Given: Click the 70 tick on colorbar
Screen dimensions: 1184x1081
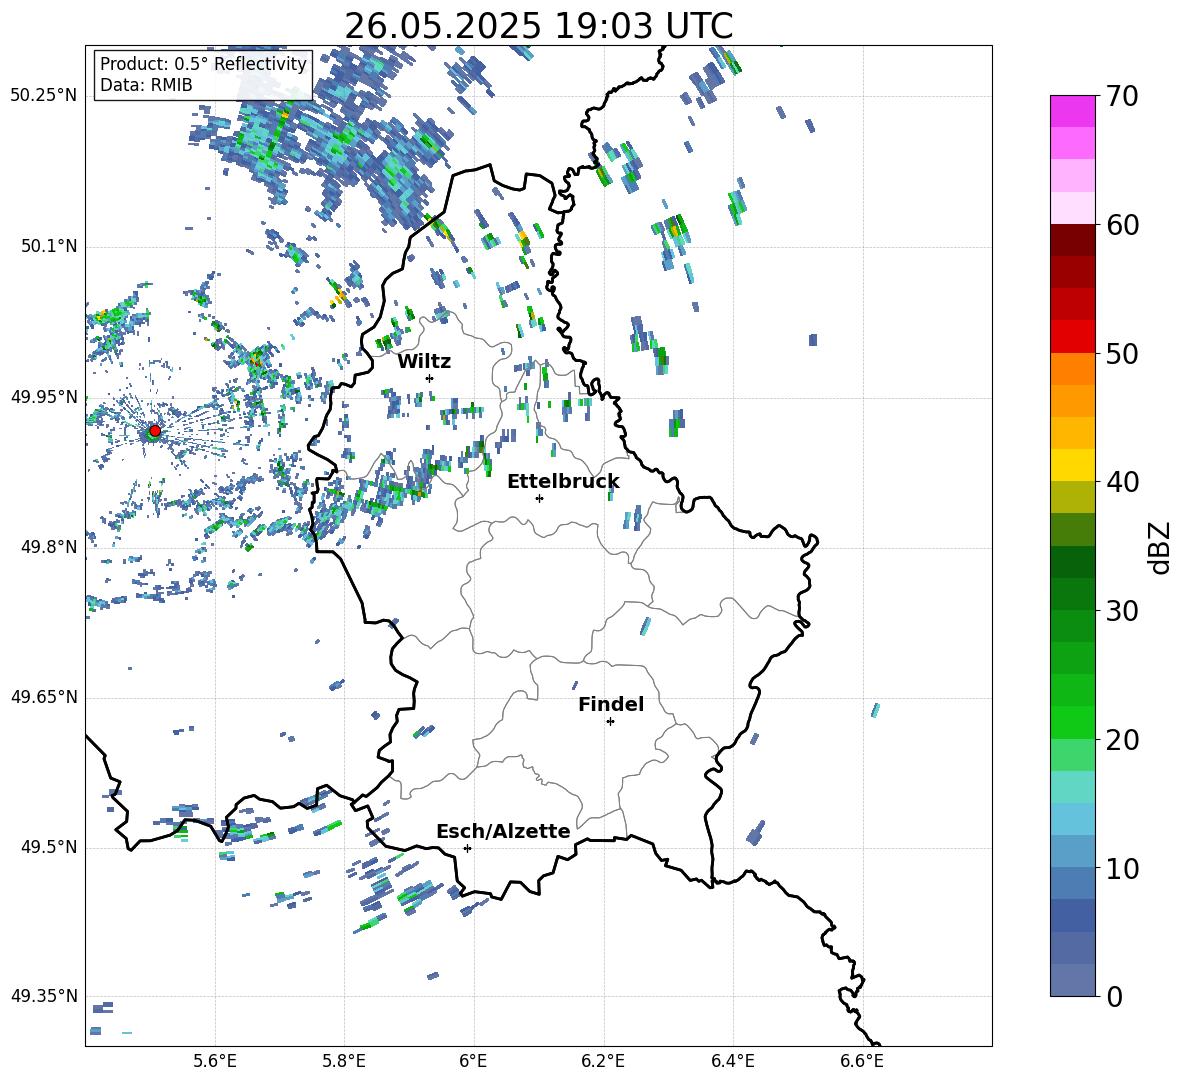Looking at the screenshot, I should tap(1122, 97).
